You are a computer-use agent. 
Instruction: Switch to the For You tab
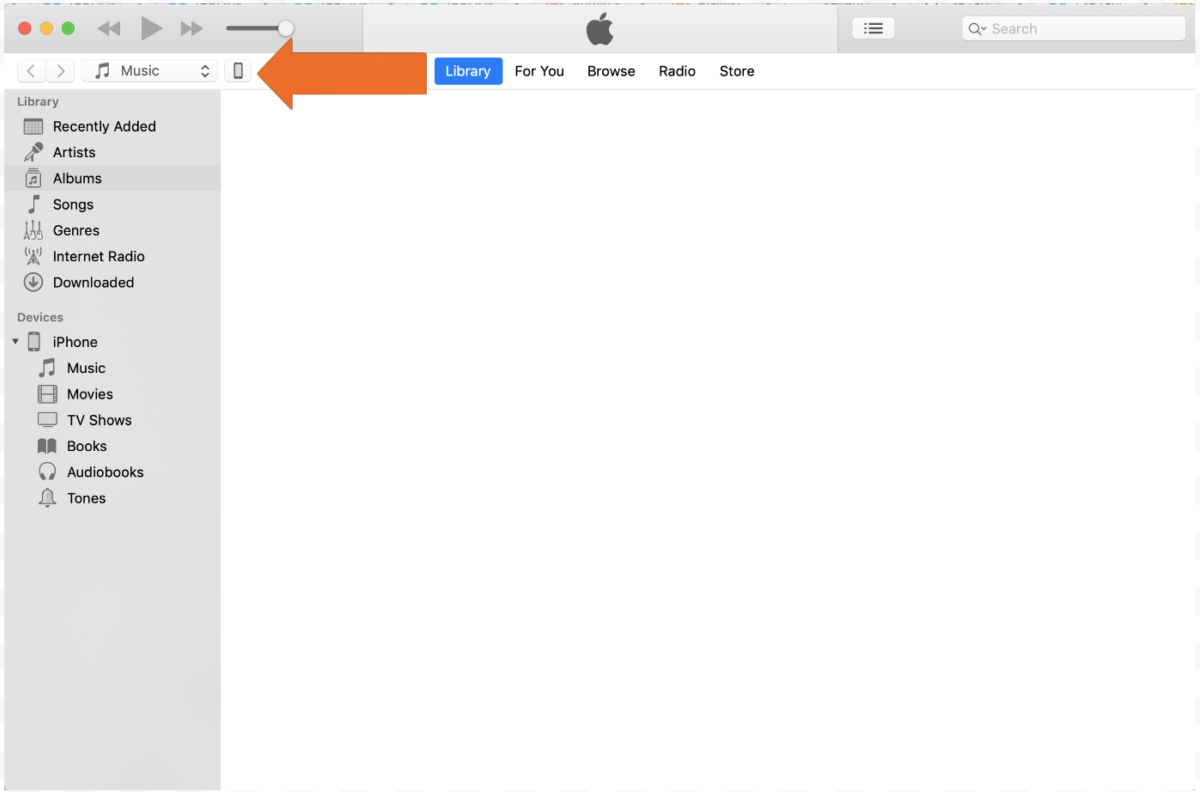(x=539, y=71)
